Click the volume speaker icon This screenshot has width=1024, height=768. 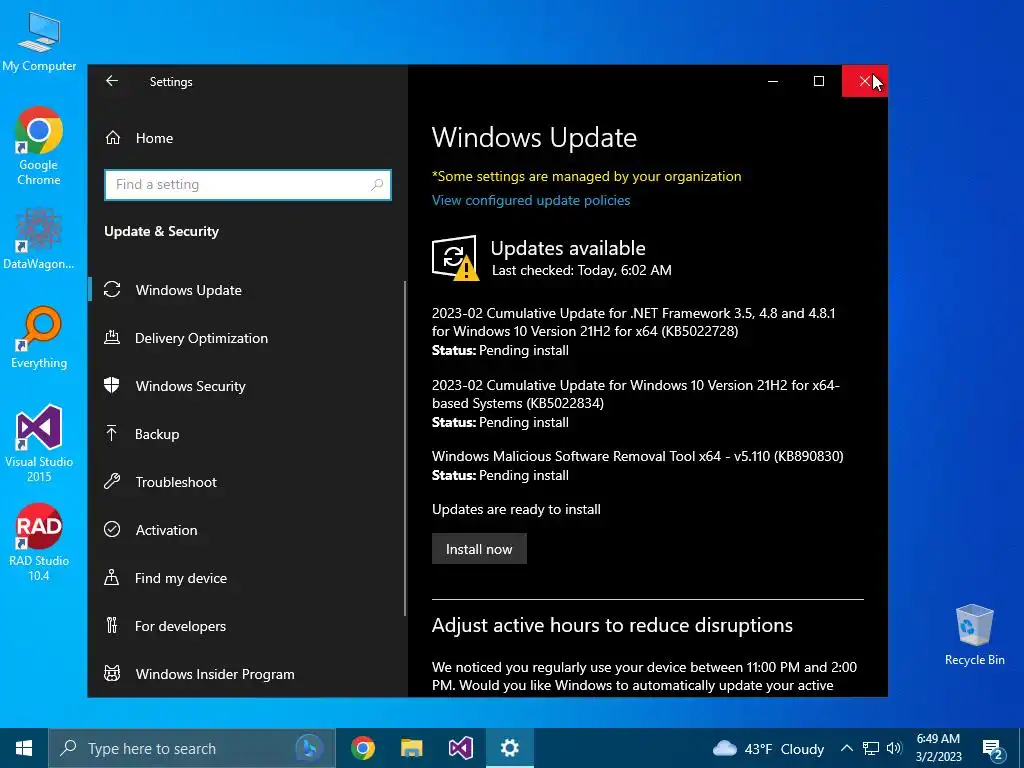(894, 748)
